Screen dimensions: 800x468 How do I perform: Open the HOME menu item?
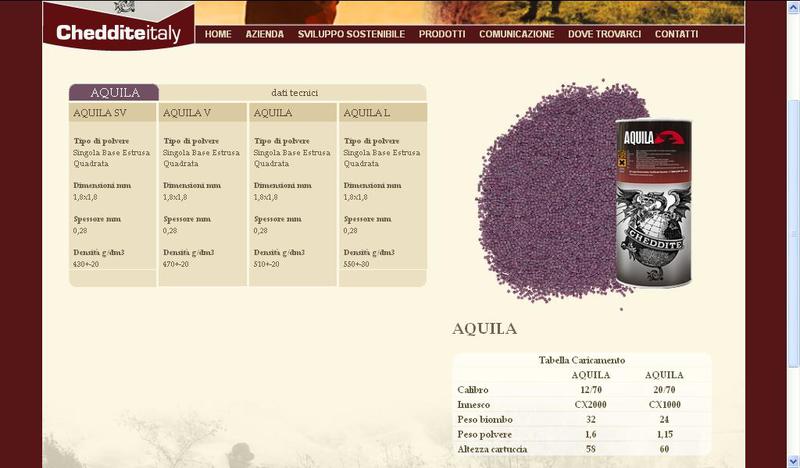pyautogui.click(x=218, y=34)
